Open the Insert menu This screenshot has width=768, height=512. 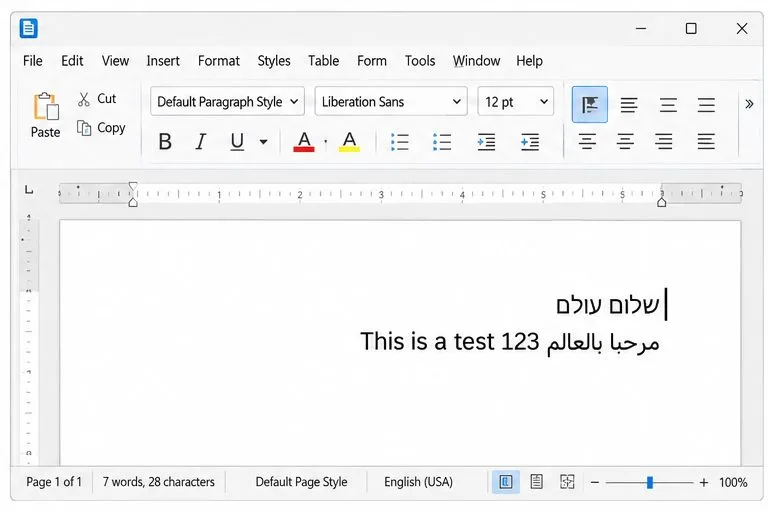tap(163, 61)
